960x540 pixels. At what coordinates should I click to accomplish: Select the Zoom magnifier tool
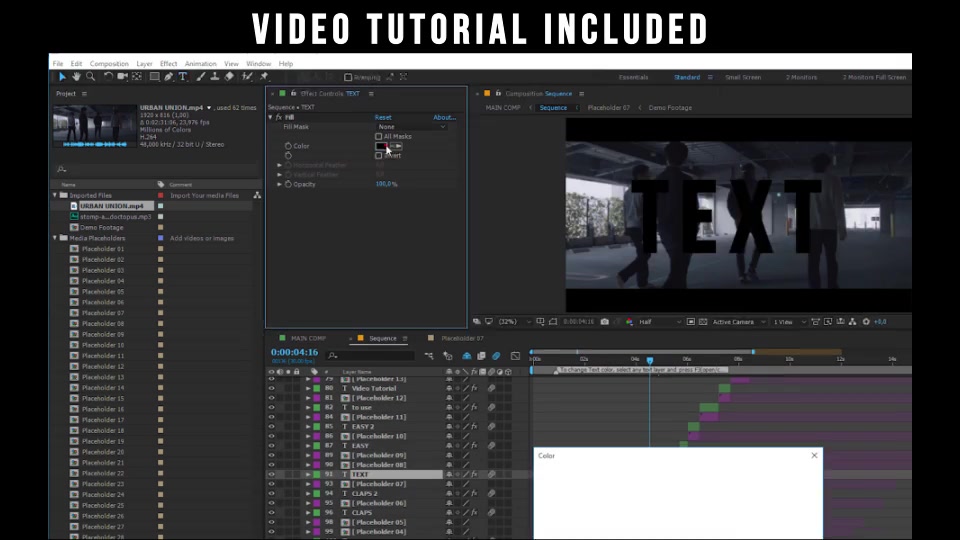click(91, 77)
